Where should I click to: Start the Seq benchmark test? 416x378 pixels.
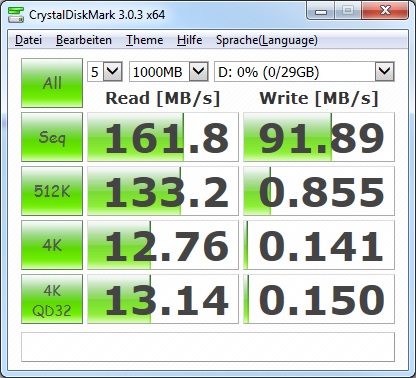pos(52,137)
